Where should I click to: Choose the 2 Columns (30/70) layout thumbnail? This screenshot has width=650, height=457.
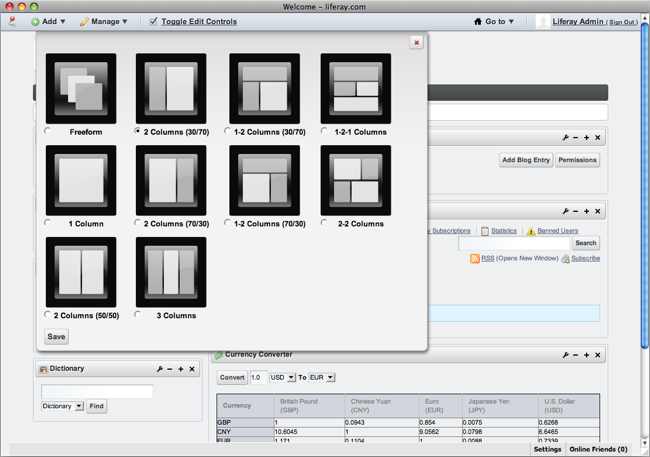point(171,88)
